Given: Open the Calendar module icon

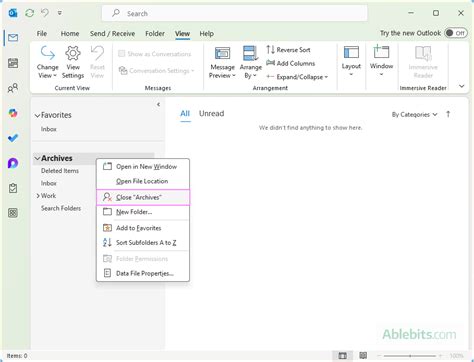Looking at the screenshot, I should 13,63.
